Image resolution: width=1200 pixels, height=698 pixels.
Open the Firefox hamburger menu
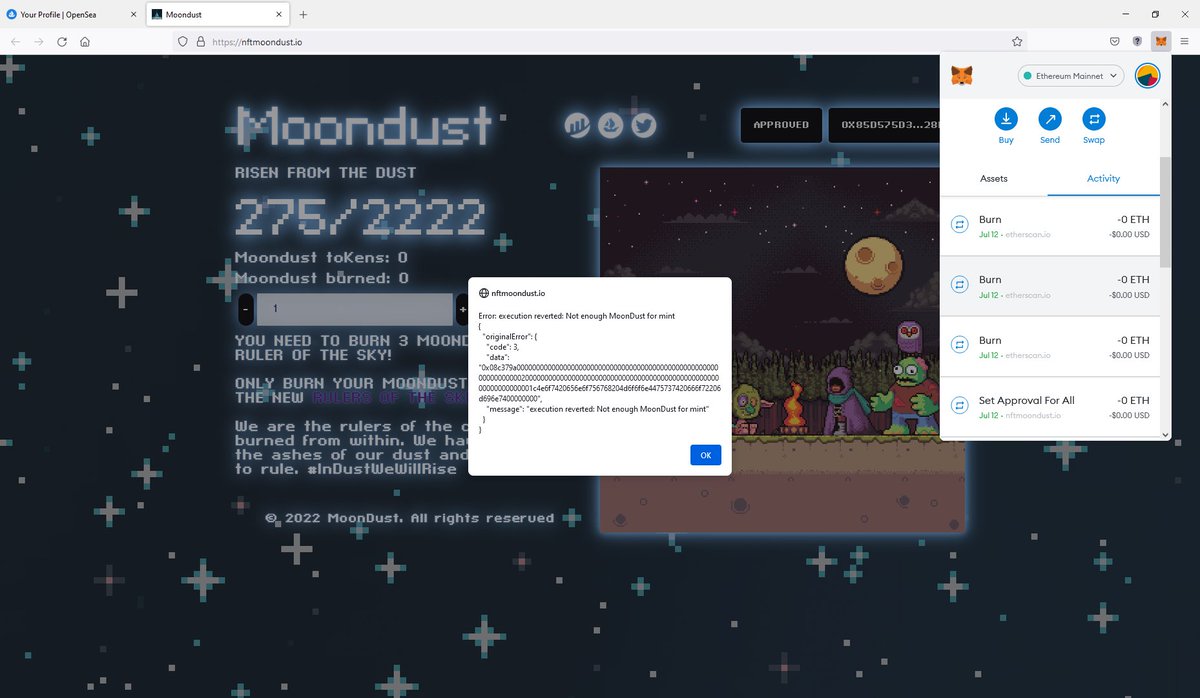[1185, 42]
